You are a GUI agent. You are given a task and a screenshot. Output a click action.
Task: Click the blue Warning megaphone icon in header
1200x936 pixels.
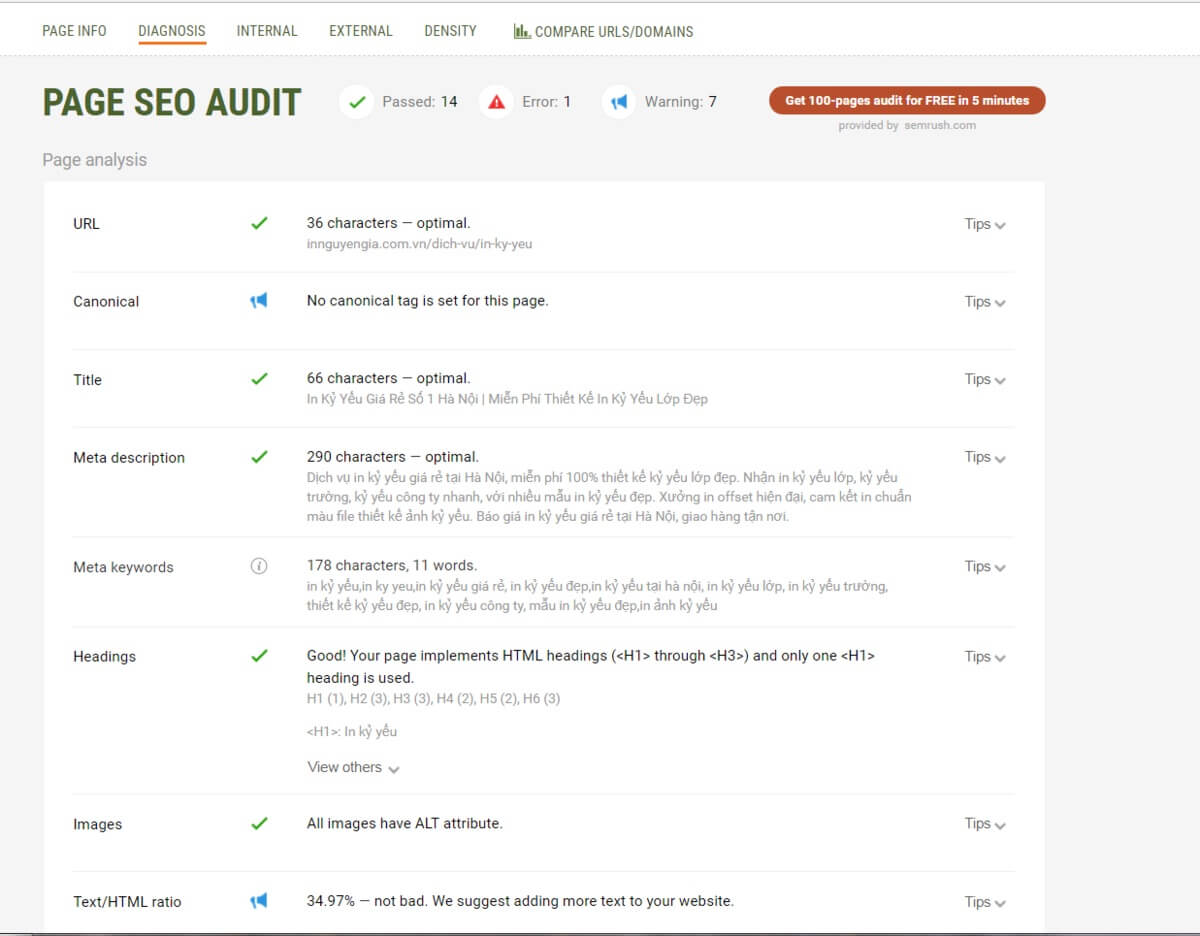click(619, 102)
